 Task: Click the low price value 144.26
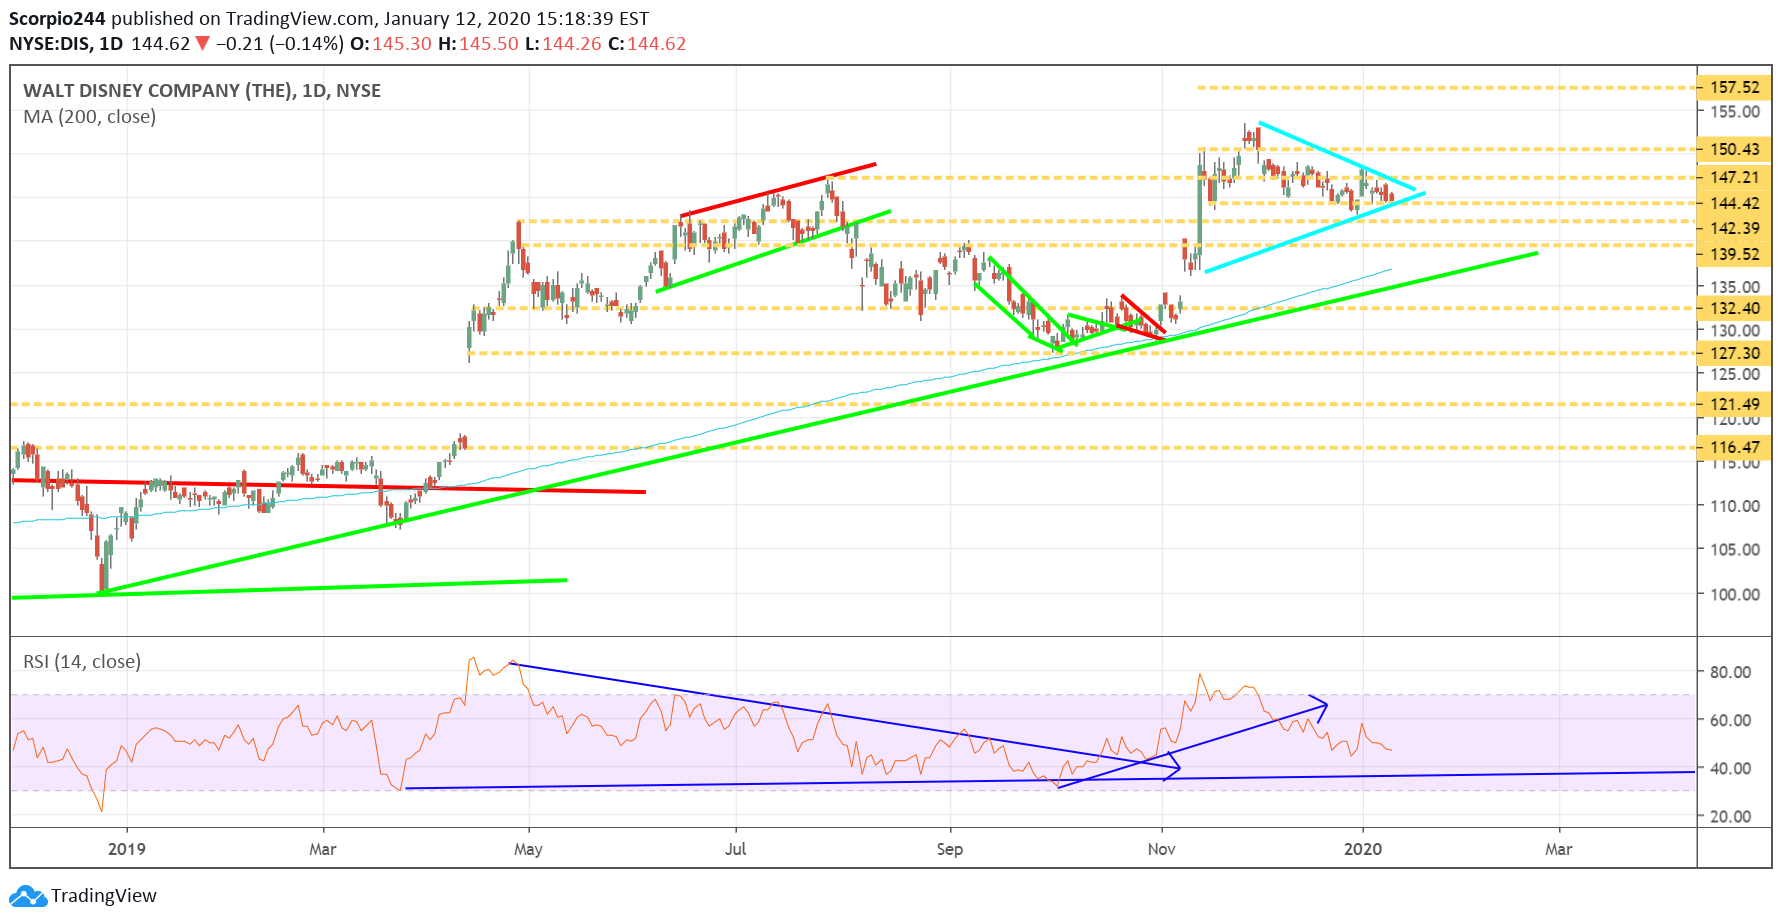[572, 44]
